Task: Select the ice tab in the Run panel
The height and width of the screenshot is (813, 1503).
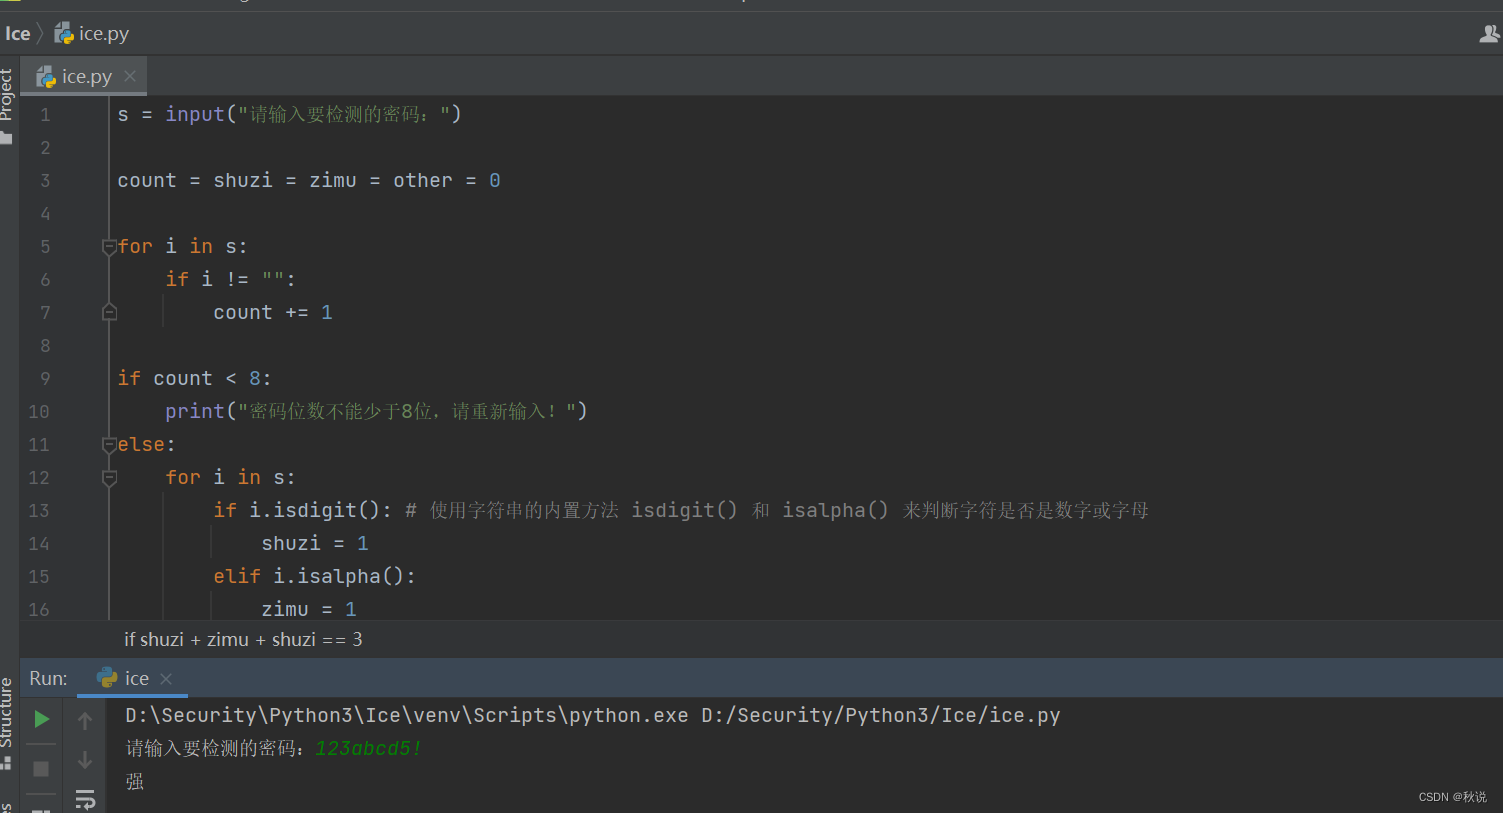Action: coord(132,678)
